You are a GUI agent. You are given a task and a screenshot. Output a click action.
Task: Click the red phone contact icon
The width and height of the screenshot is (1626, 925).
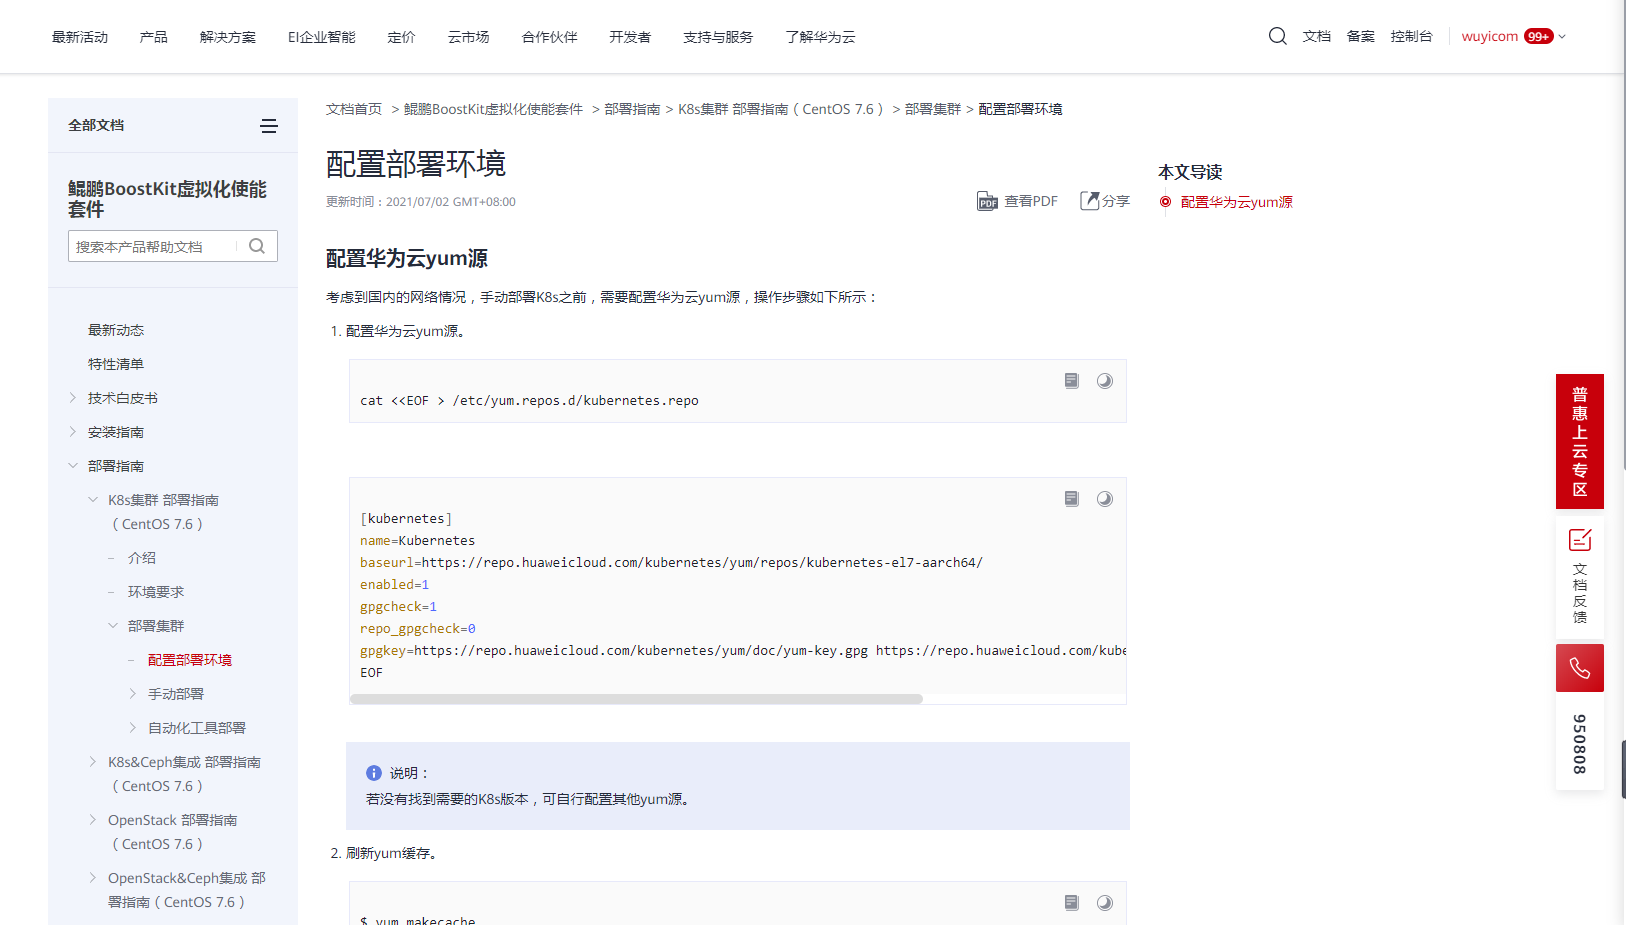[x=1580, y=668]
